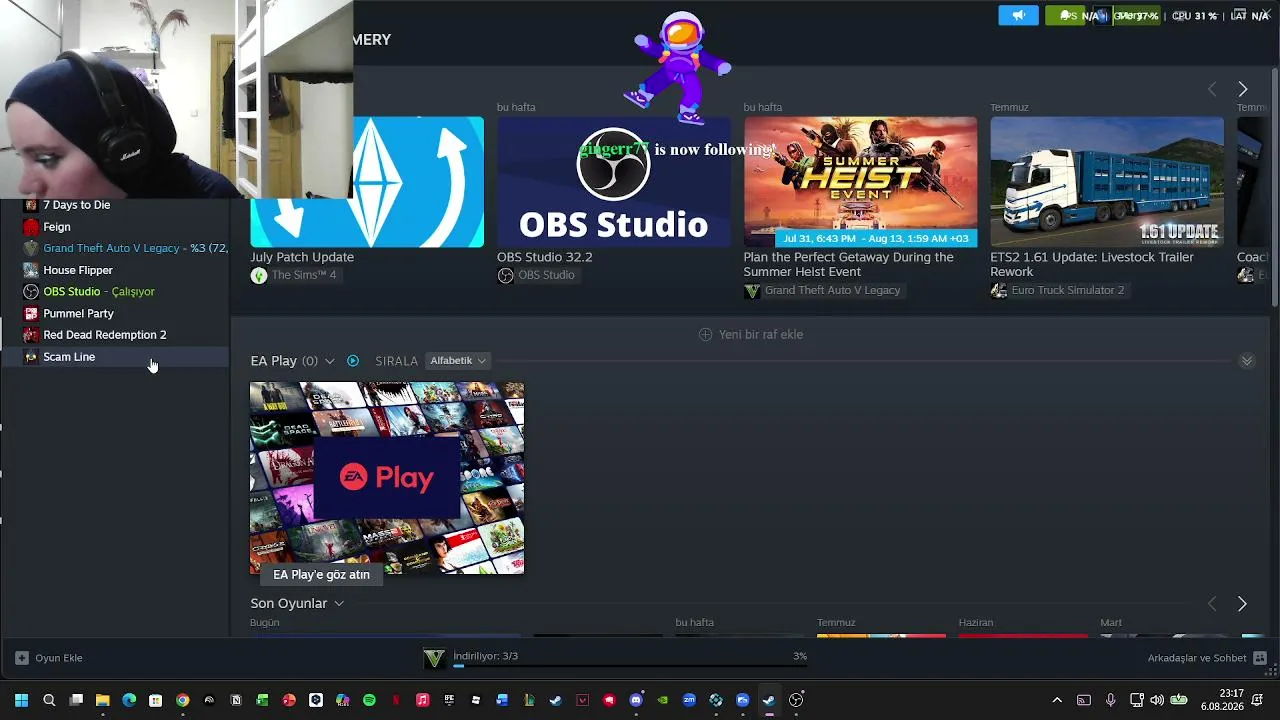Screen dimensions: 1280x720
Task: Open the volume control in system tray
Action: tap(1157, 700)
